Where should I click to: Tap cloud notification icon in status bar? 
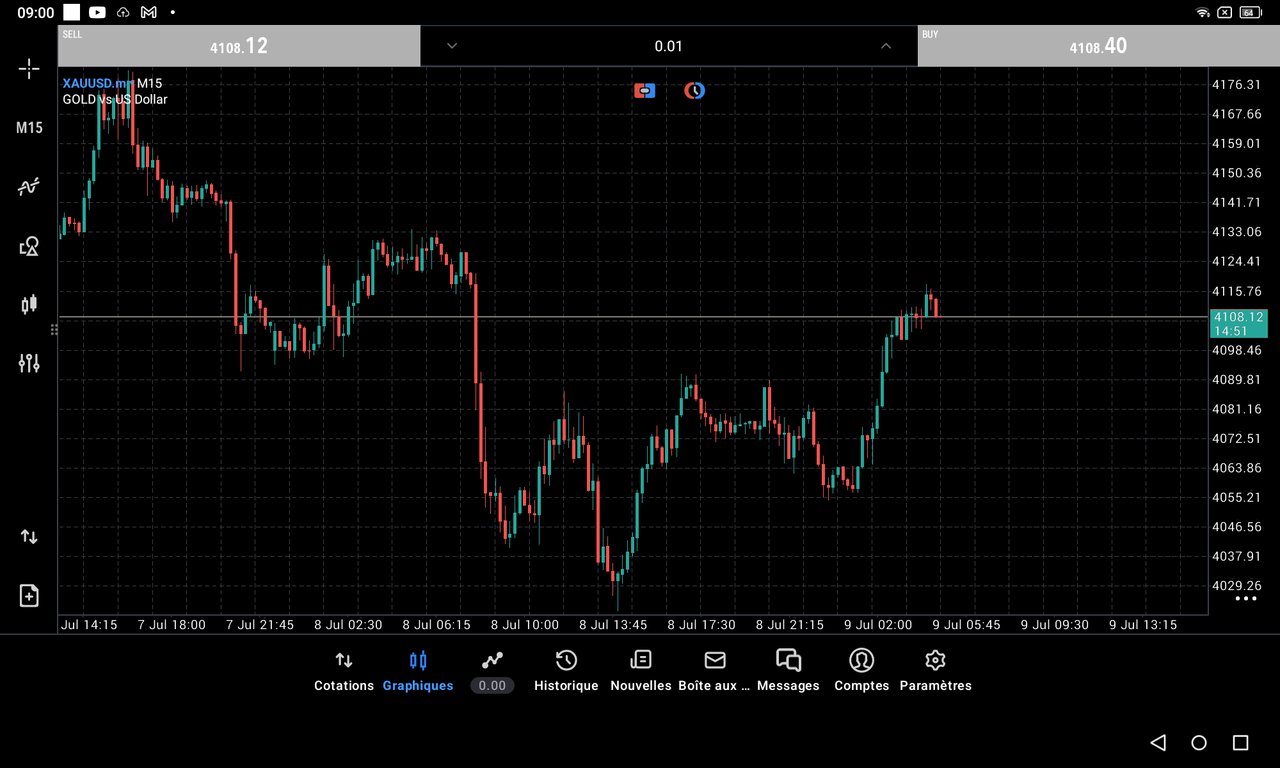pos(123,12)
